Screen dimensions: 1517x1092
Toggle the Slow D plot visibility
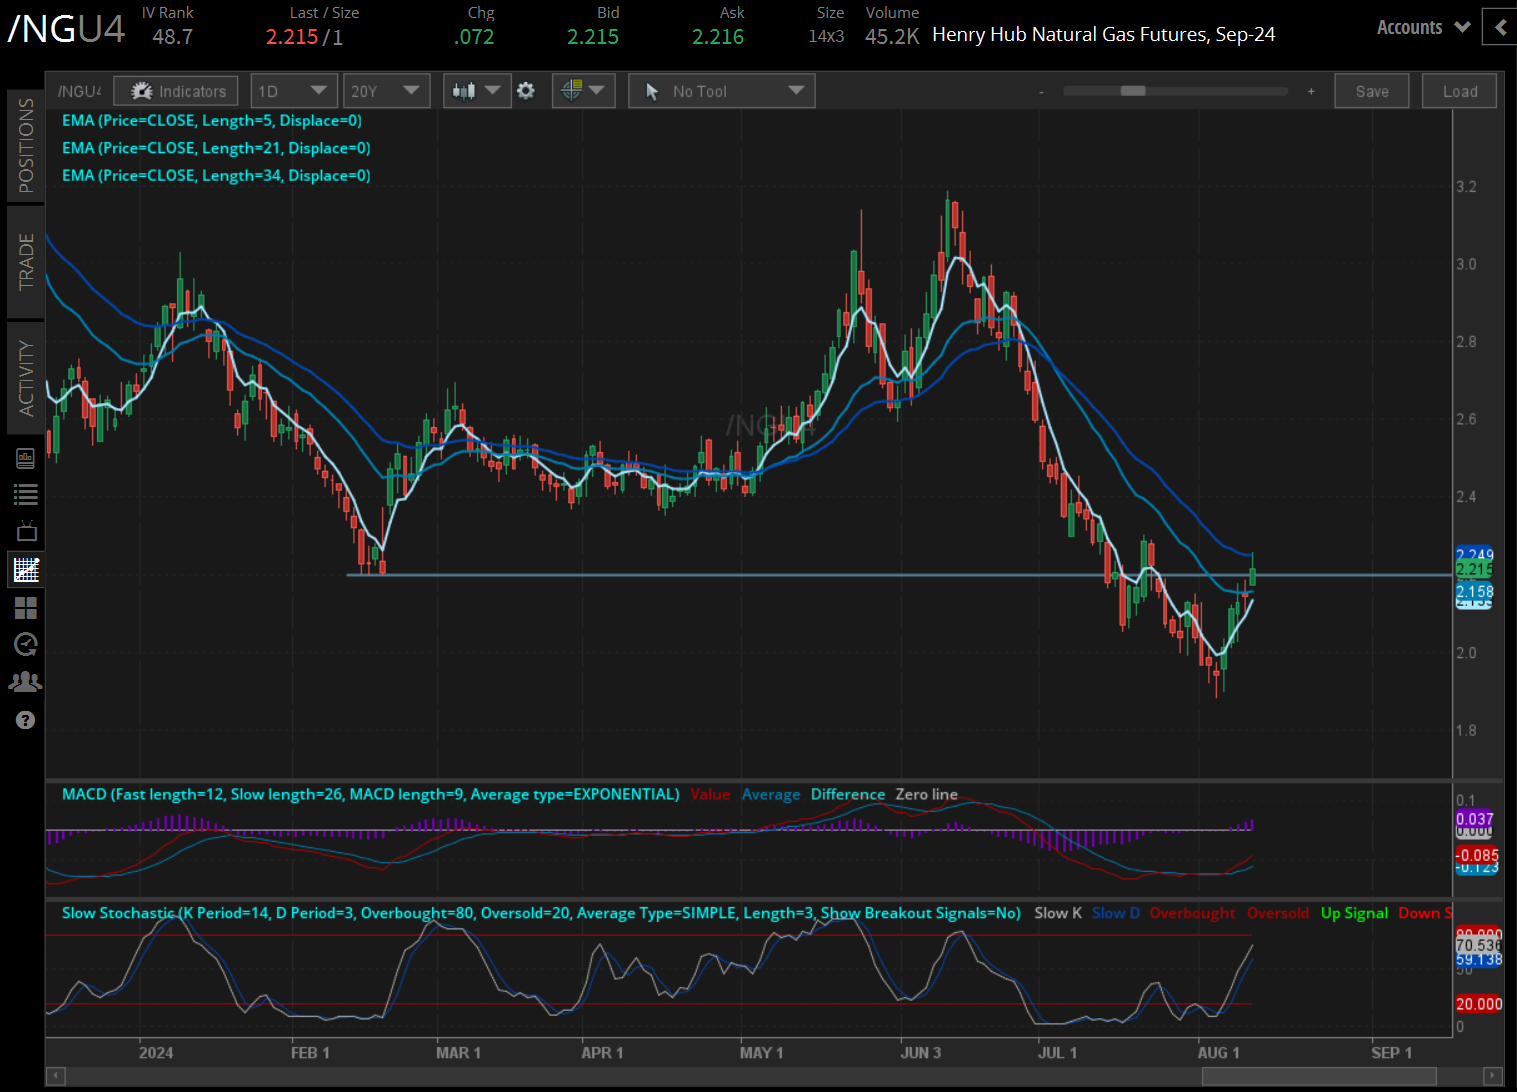pyautogui.click(x=1114, y=913)
